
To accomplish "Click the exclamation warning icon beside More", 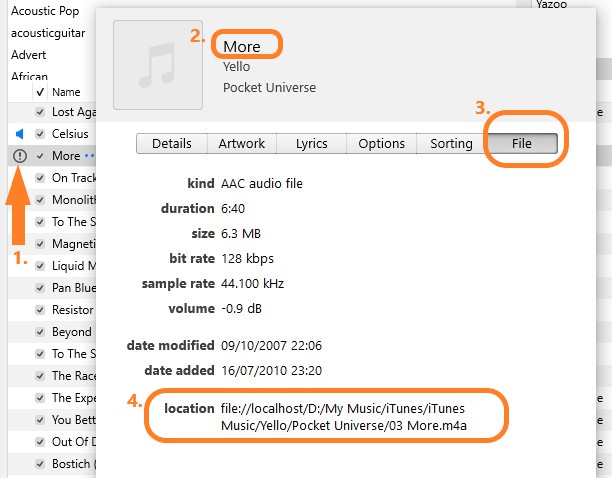I will click(x=20, y=156).
